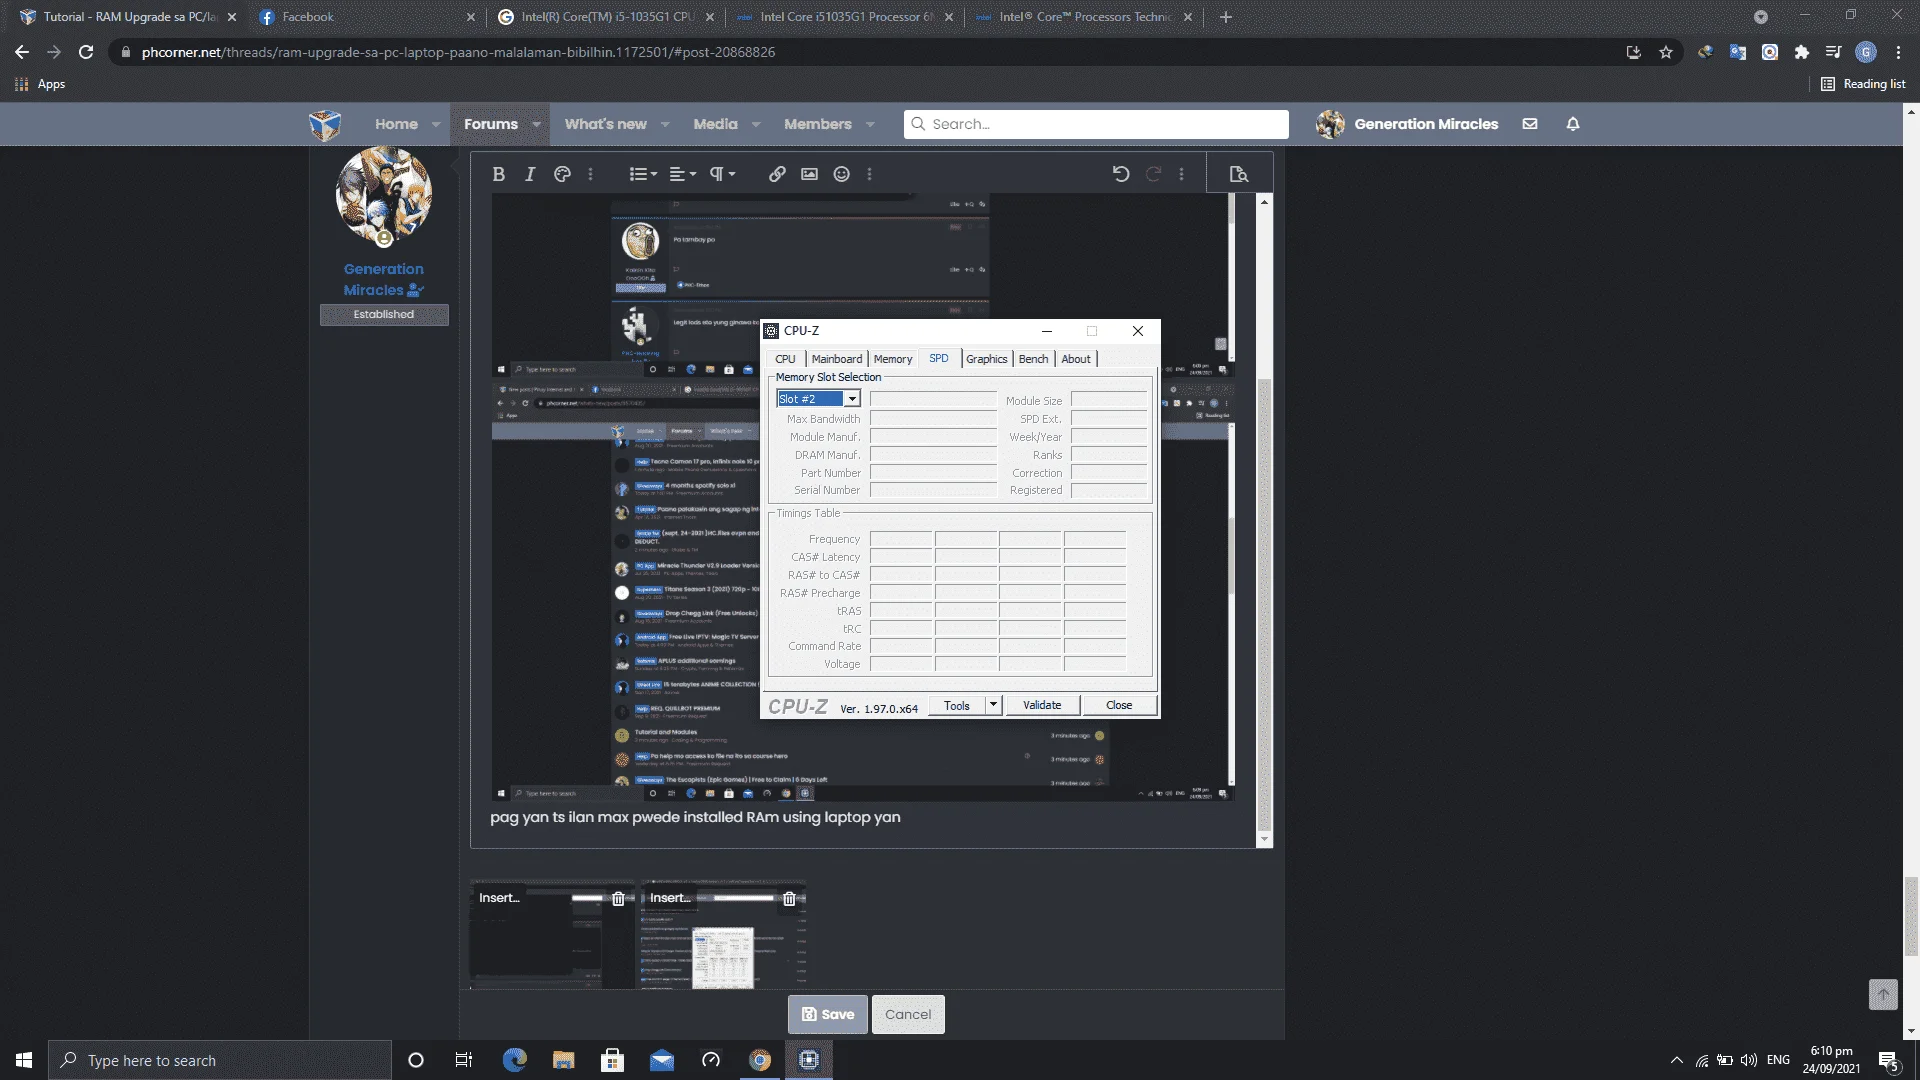Open the list options dropdown
Screen dimensions: 1920x1080
[x=643, y=174]
